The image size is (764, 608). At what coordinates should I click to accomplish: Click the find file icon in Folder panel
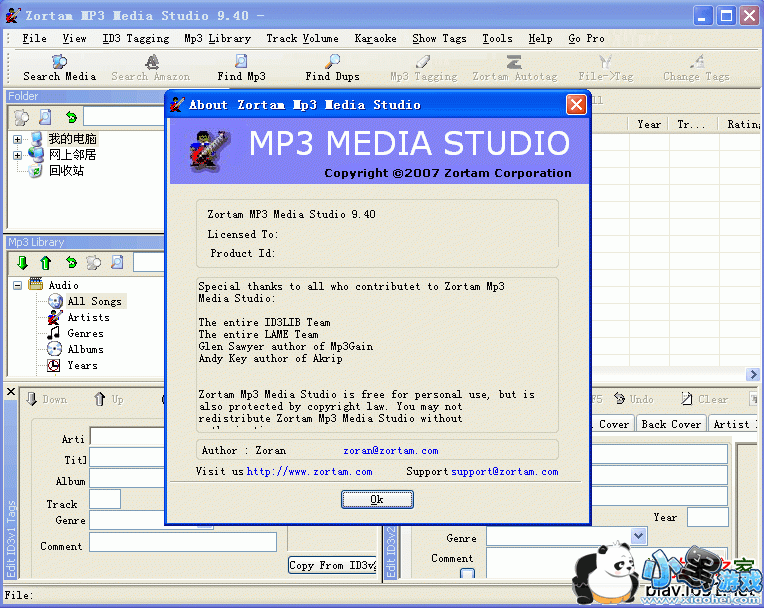[45, 117]
